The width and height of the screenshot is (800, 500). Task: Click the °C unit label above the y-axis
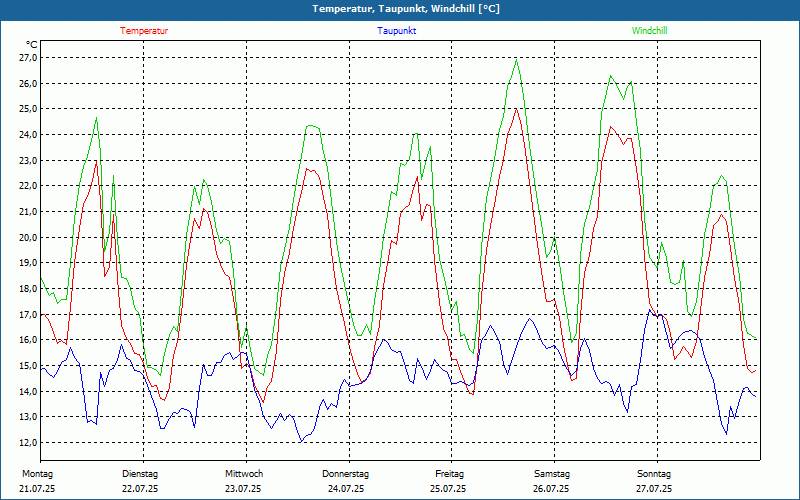point(32,44)
